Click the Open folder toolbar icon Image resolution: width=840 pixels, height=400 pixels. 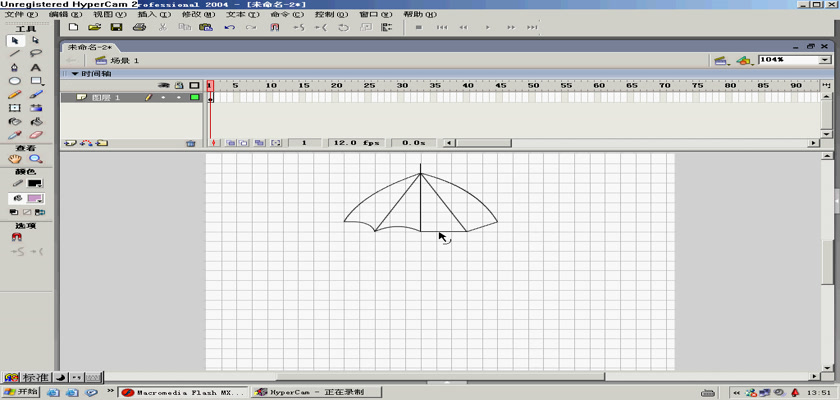tap(94, 27)
